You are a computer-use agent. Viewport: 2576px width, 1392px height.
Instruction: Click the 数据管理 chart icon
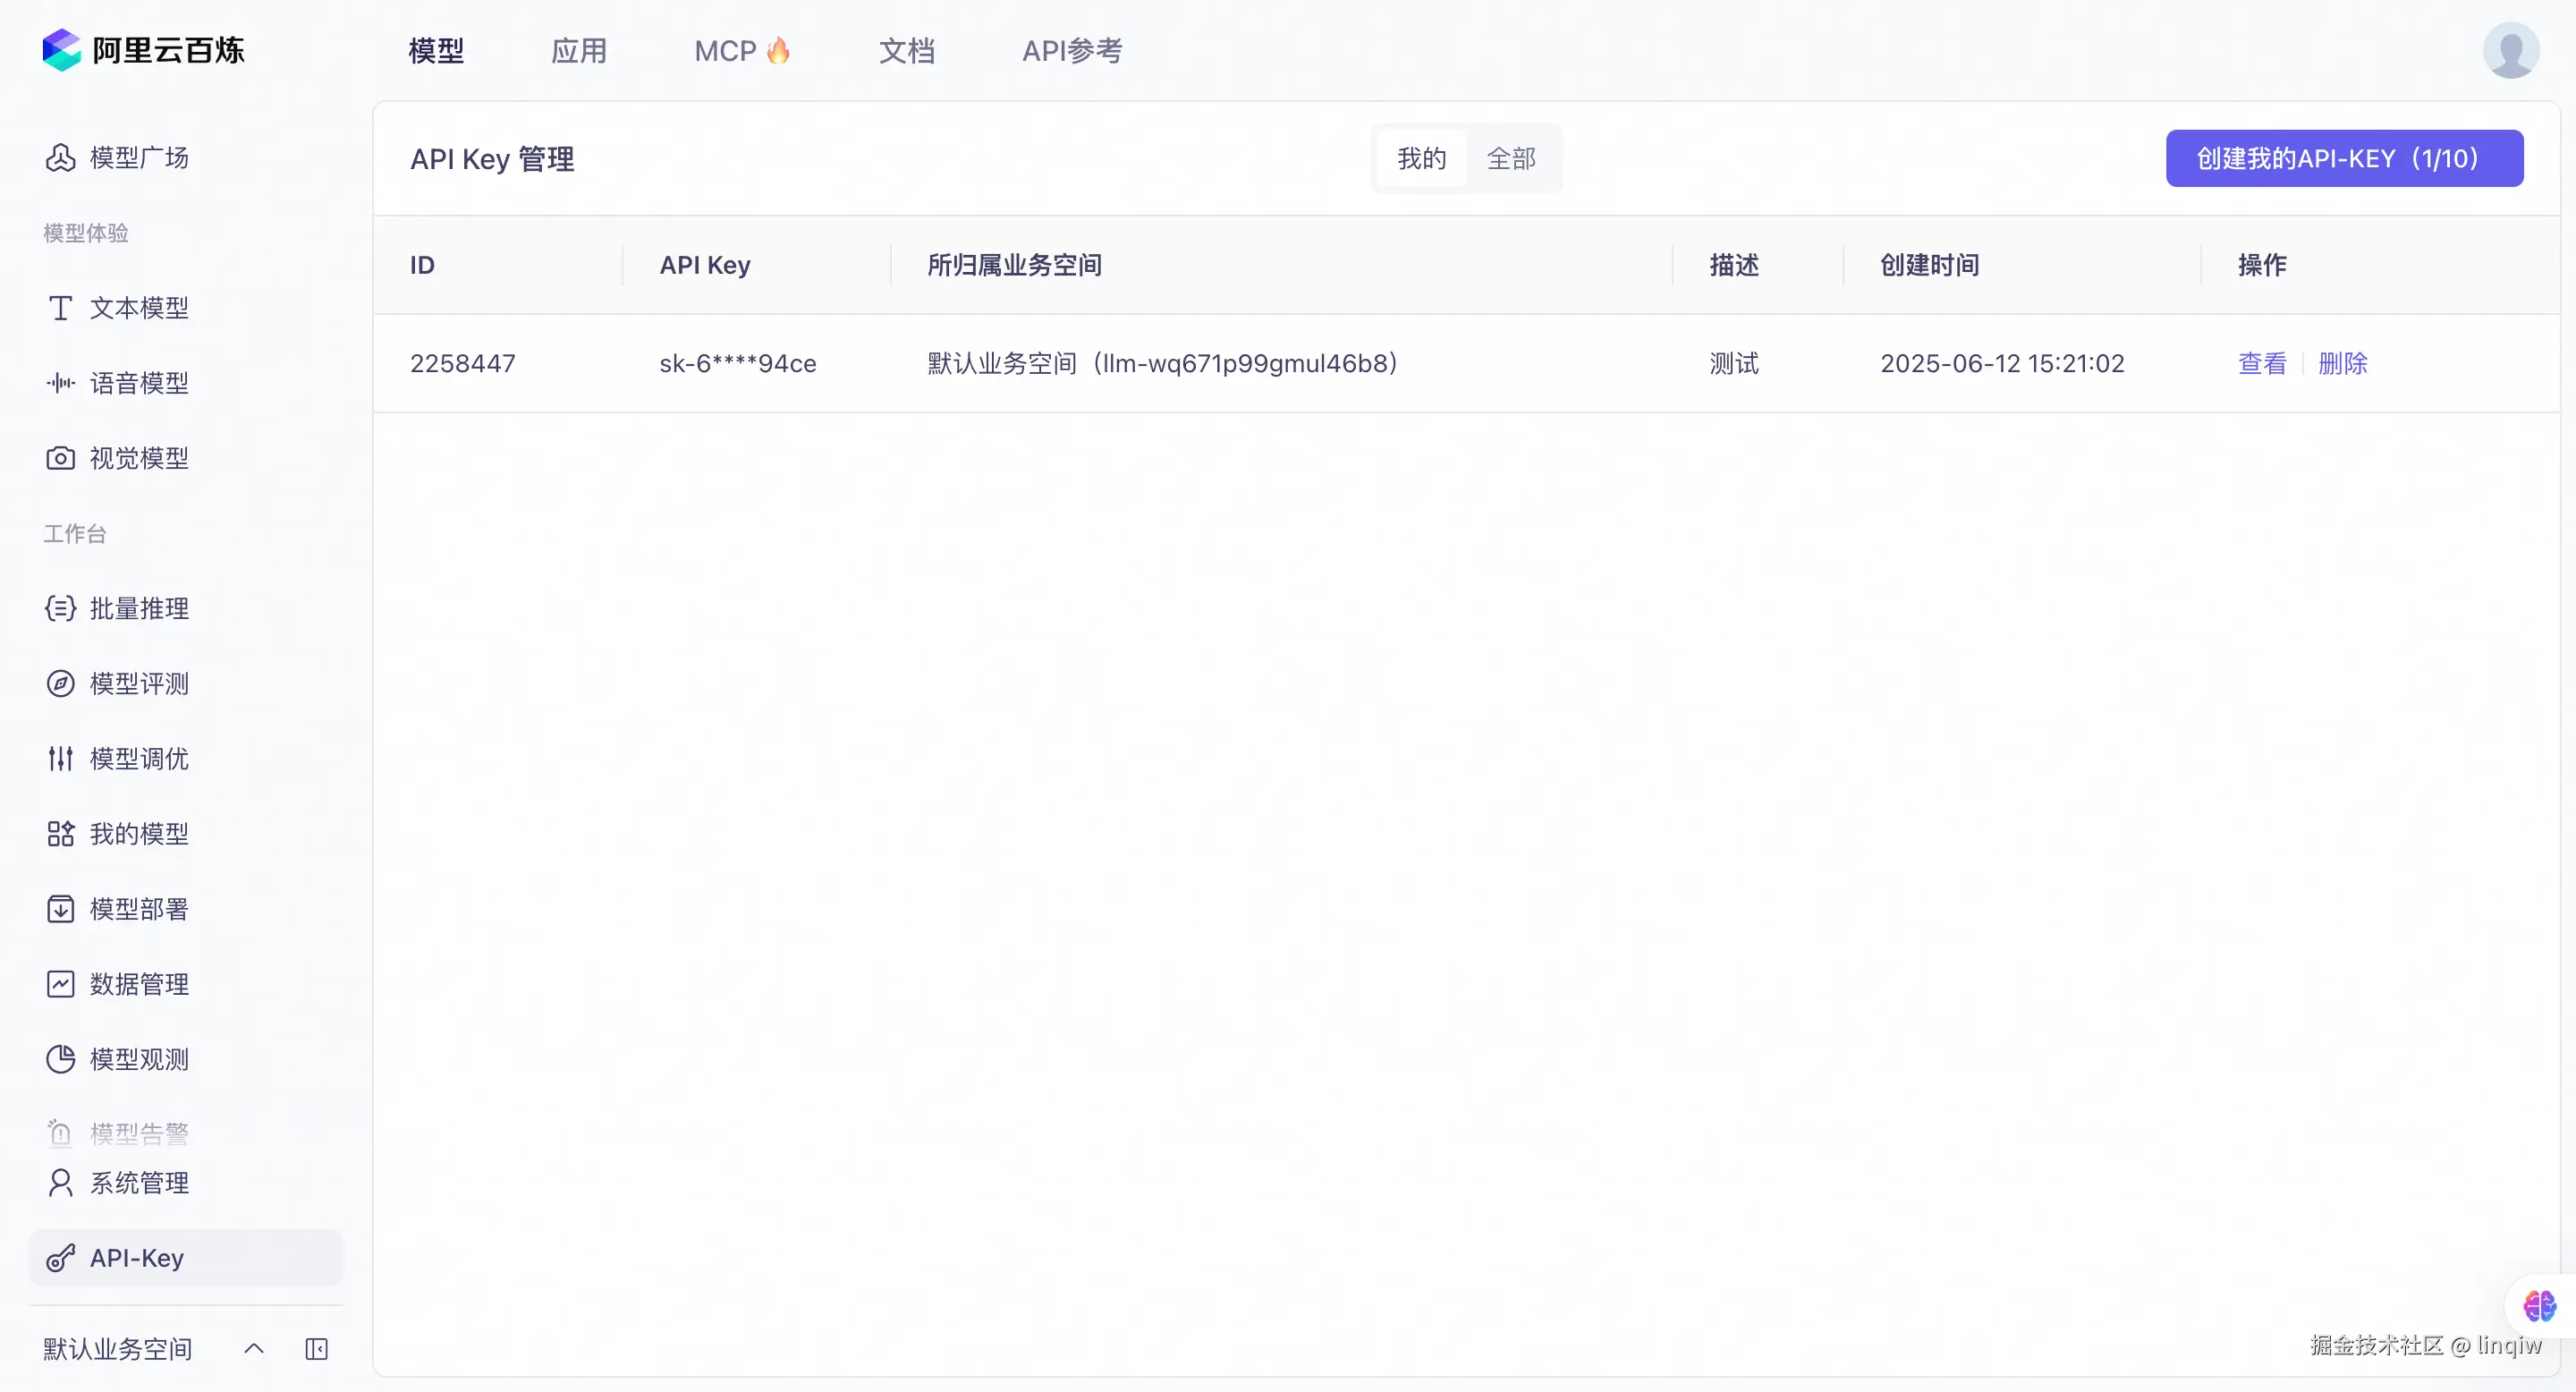pos(60,984)
